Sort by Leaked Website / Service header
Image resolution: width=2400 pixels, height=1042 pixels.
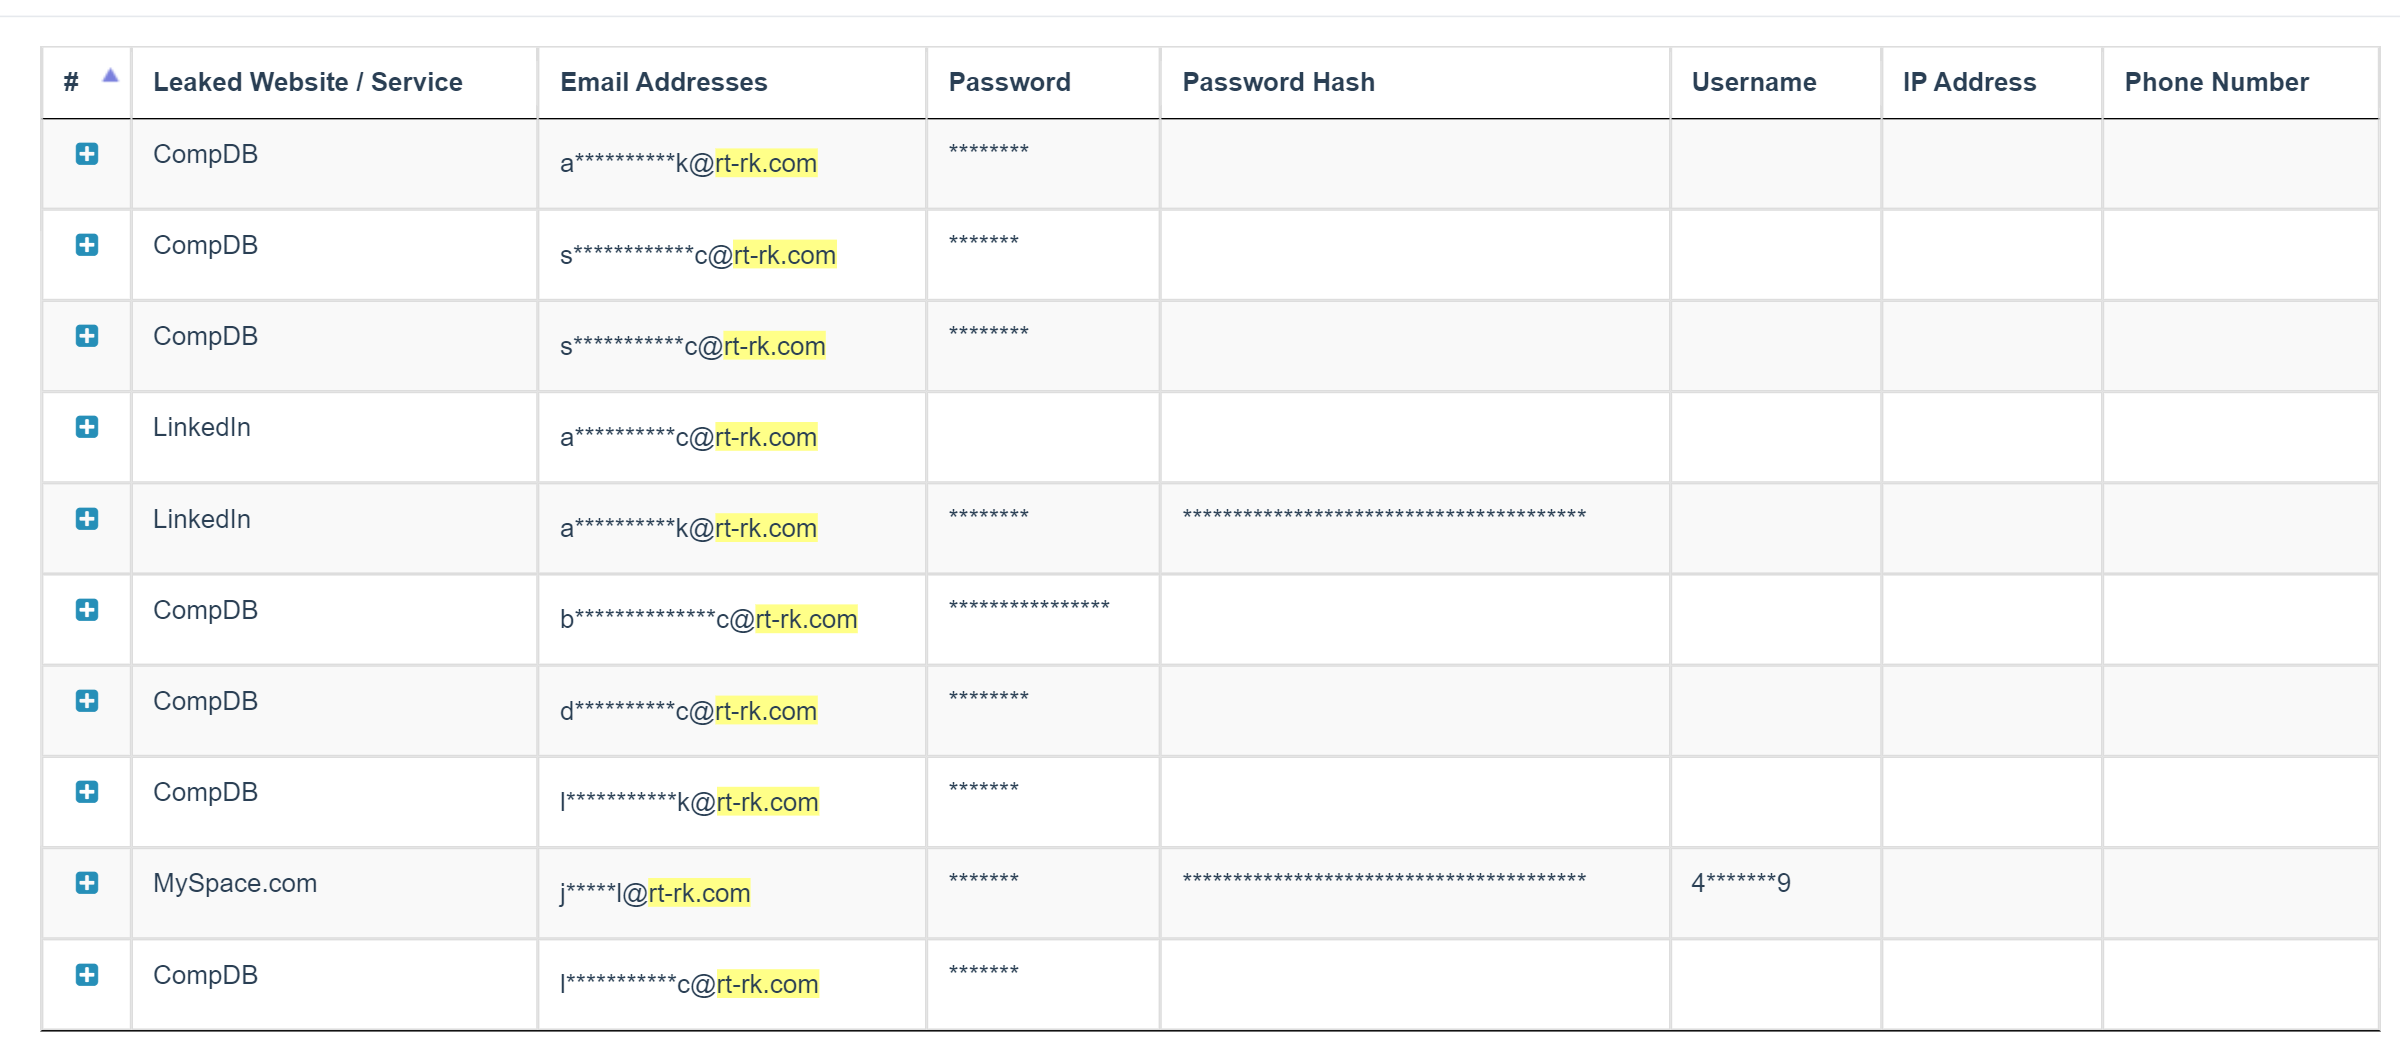[308, 82]
